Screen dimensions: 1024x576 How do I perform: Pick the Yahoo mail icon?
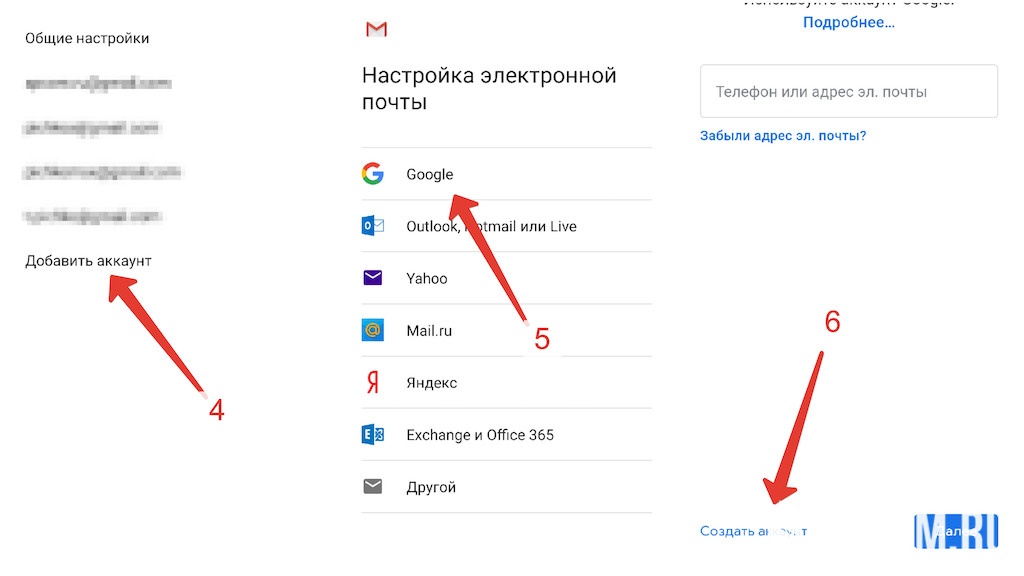coord(373,278)
